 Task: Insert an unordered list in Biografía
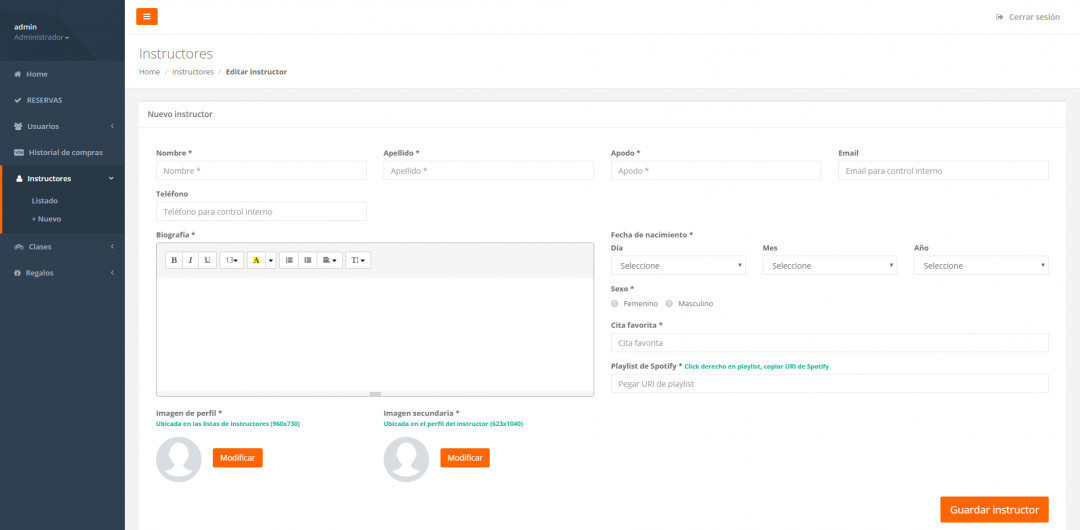click(x=306, y=260)
